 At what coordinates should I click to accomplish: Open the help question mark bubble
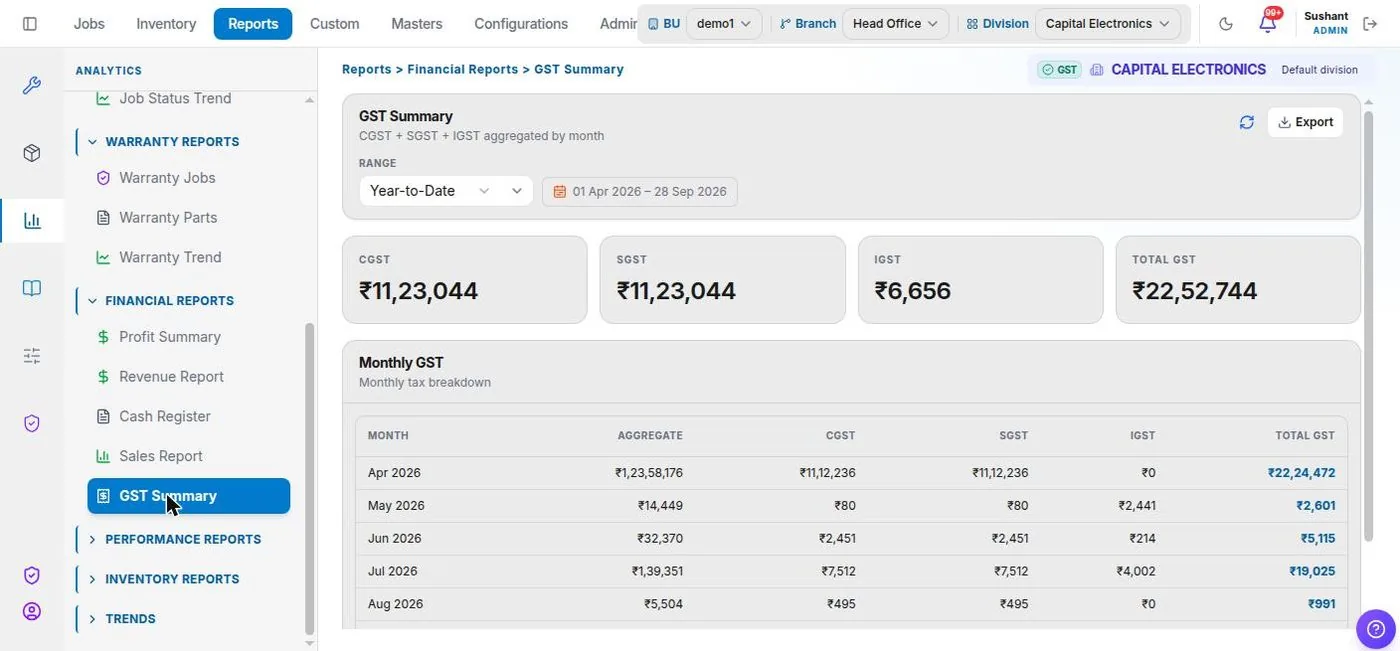[x=1375, y=627]
